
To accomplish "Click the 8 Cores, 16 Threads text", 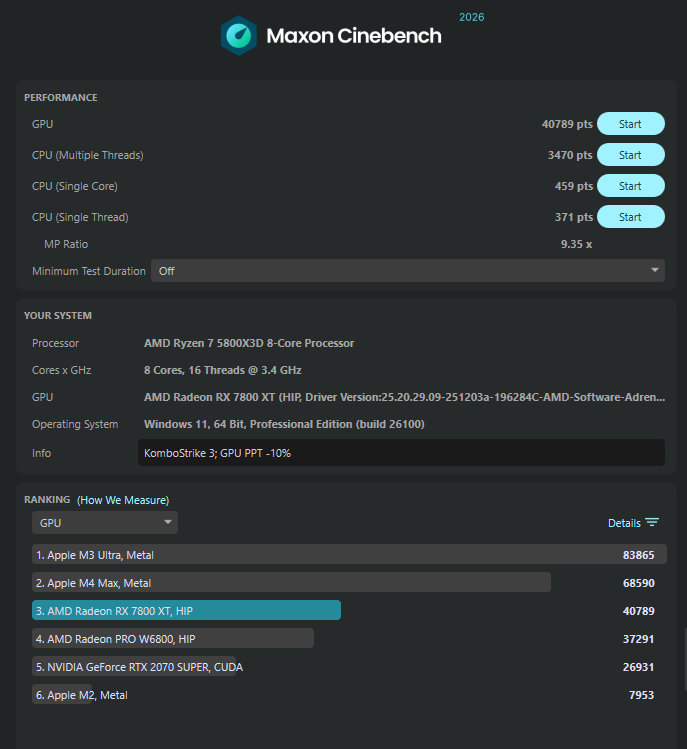I will (x=223, y=370).
